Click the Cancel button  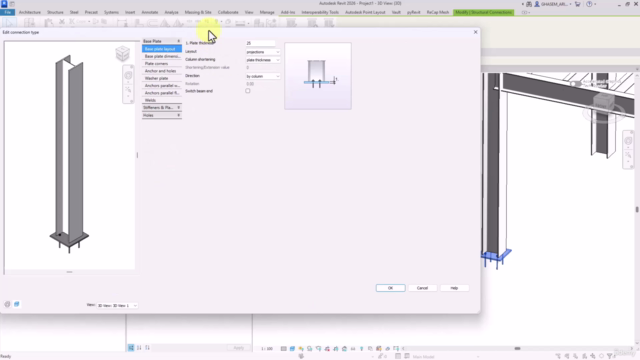click(x=422, y=288)
